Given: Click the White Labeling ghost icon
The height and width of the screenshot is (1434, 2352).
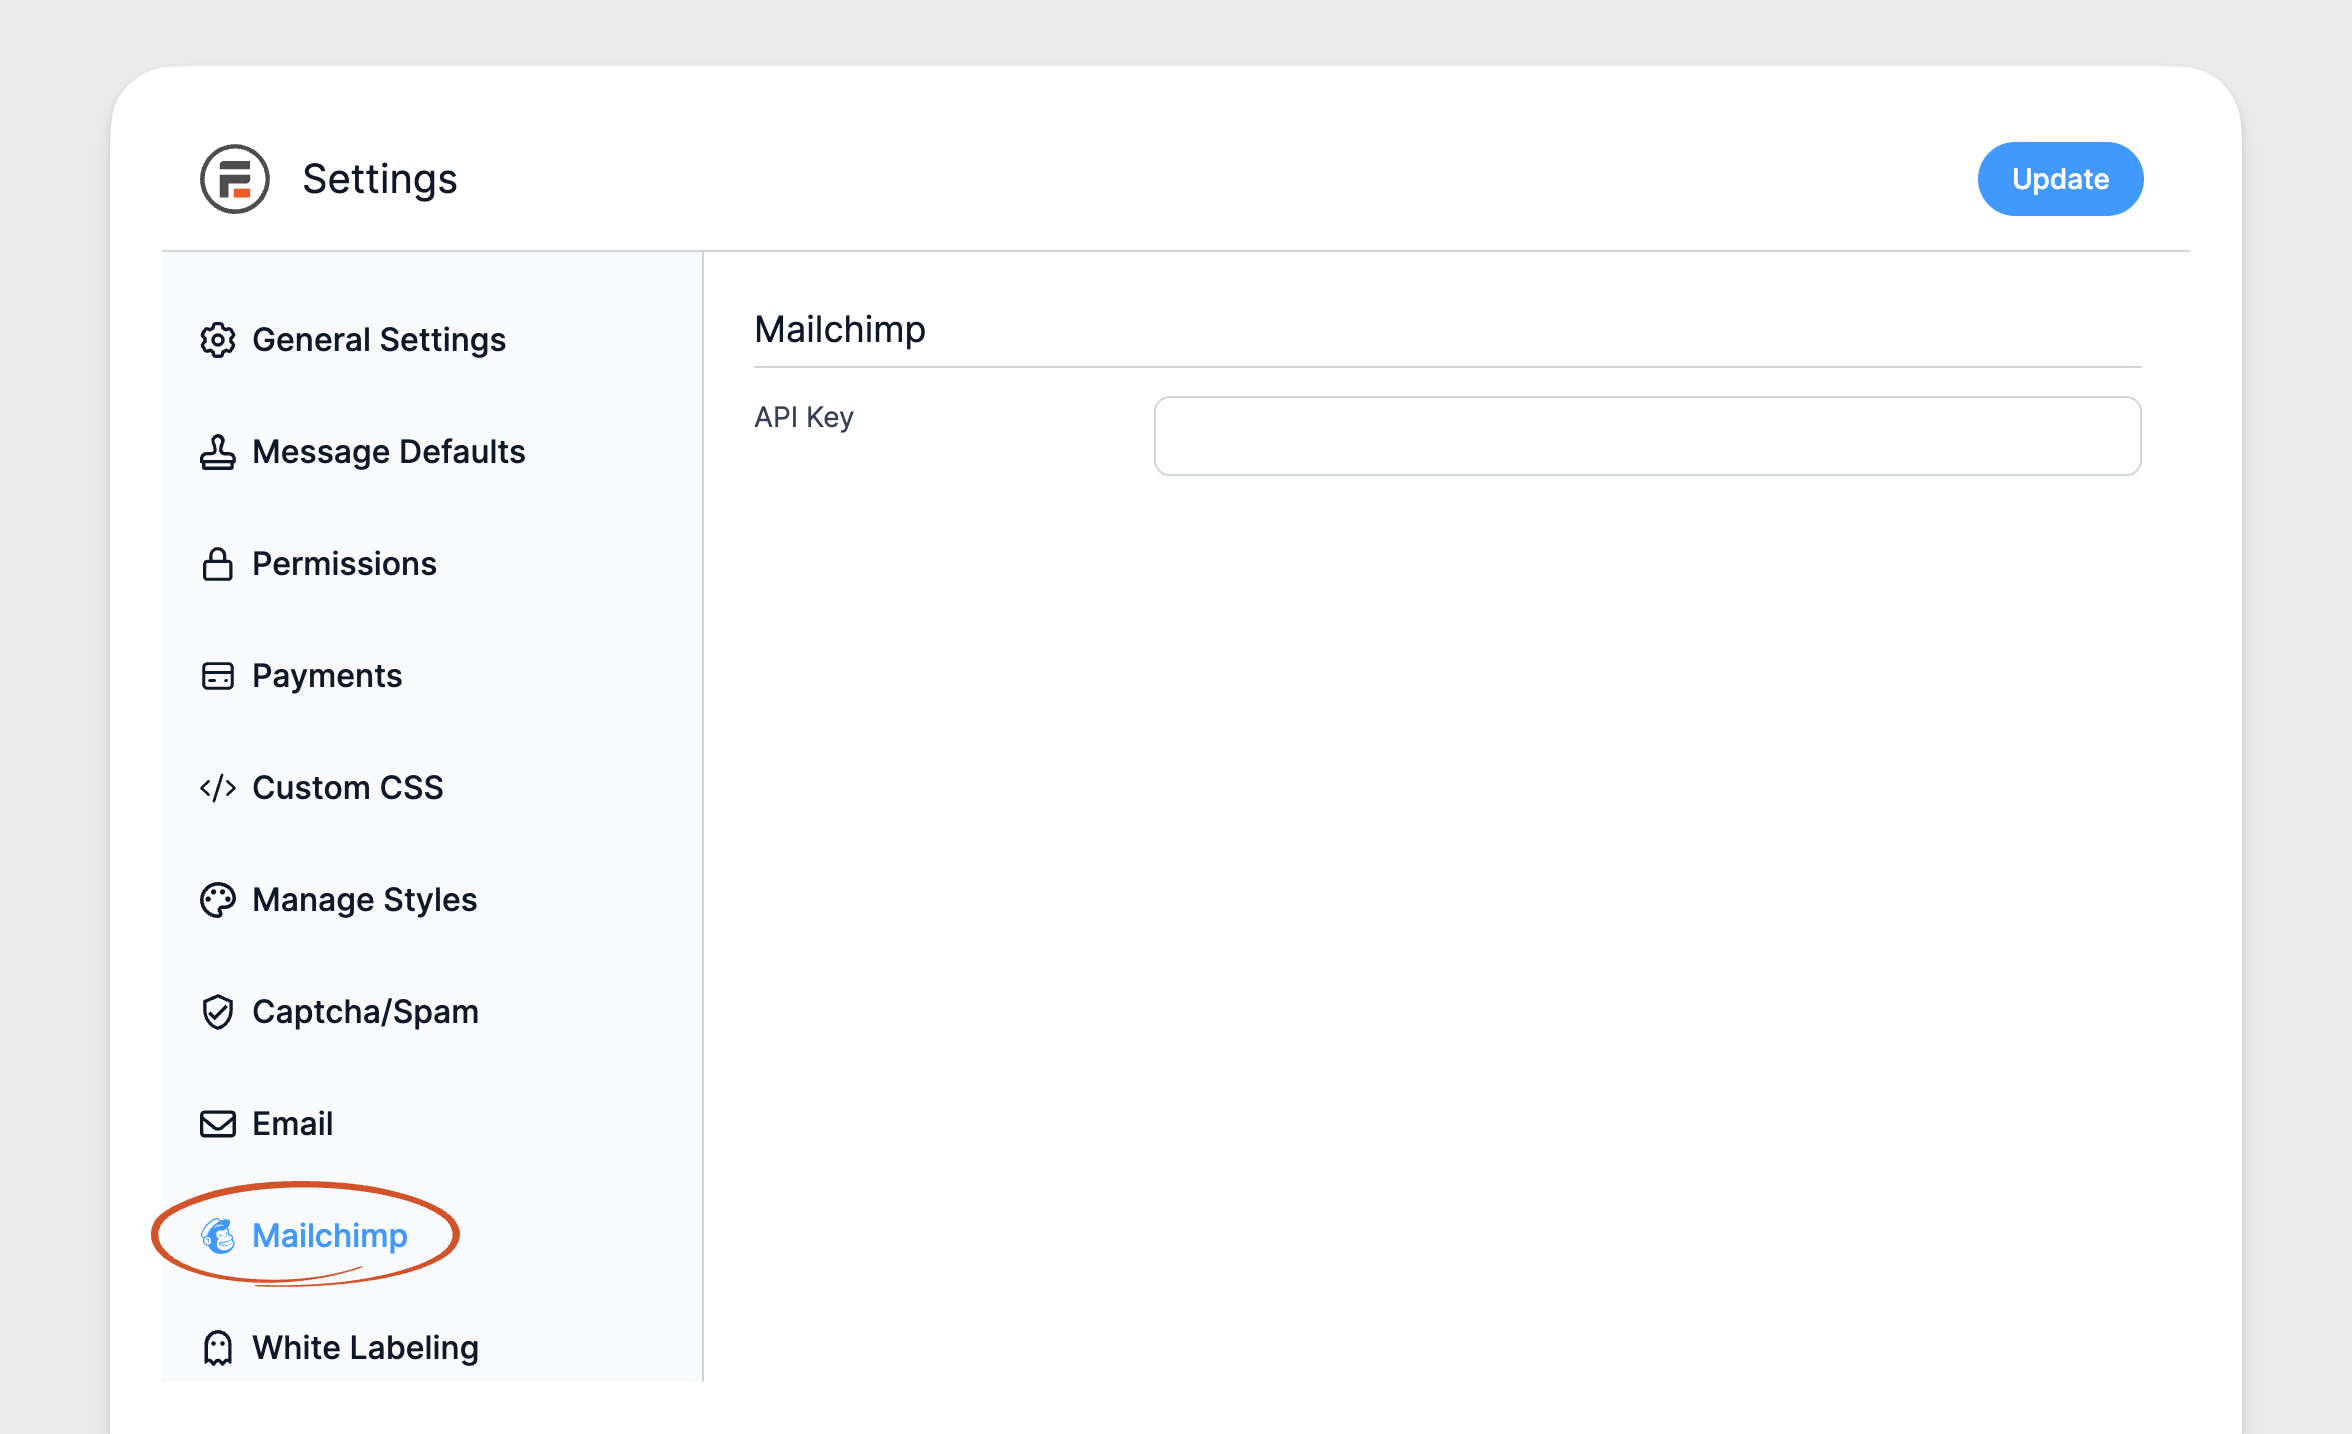Looking at the screenshot, I should (218, 1348).
